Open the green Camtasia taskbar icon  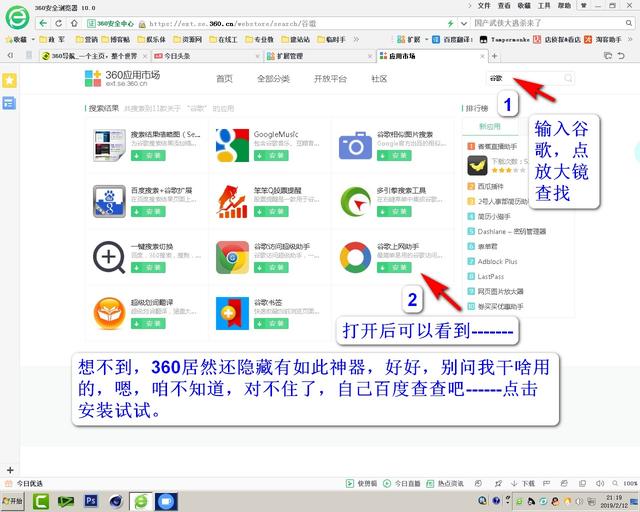41,501
